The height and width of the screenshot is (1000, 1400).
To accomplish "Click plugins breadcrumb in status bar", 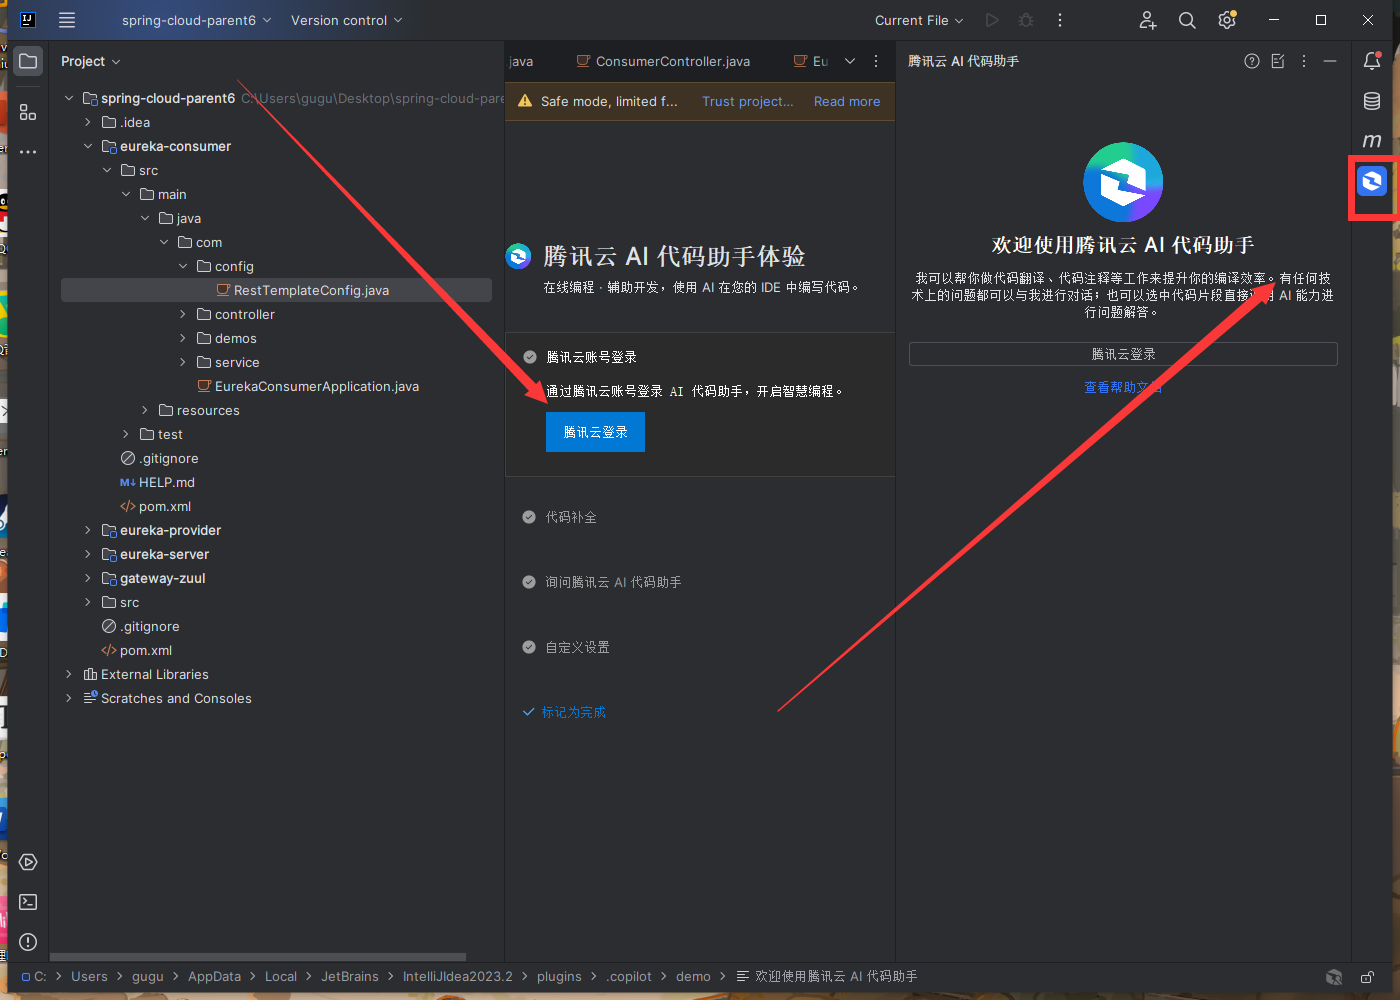I will (559, 977).
